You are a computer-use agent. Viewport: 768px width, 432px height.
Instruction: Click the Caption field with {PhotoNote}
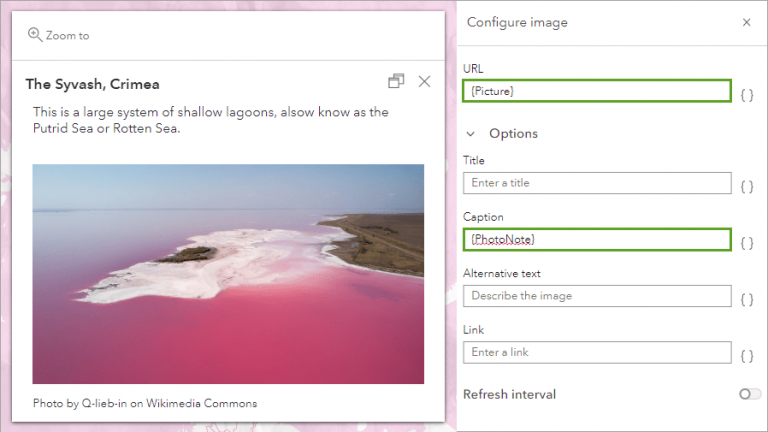[x=597, y=240]
